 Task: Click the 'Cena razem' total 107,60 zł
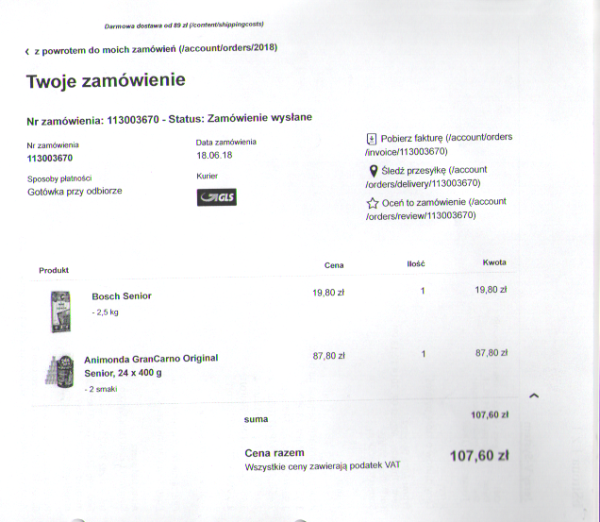point(479,456)
